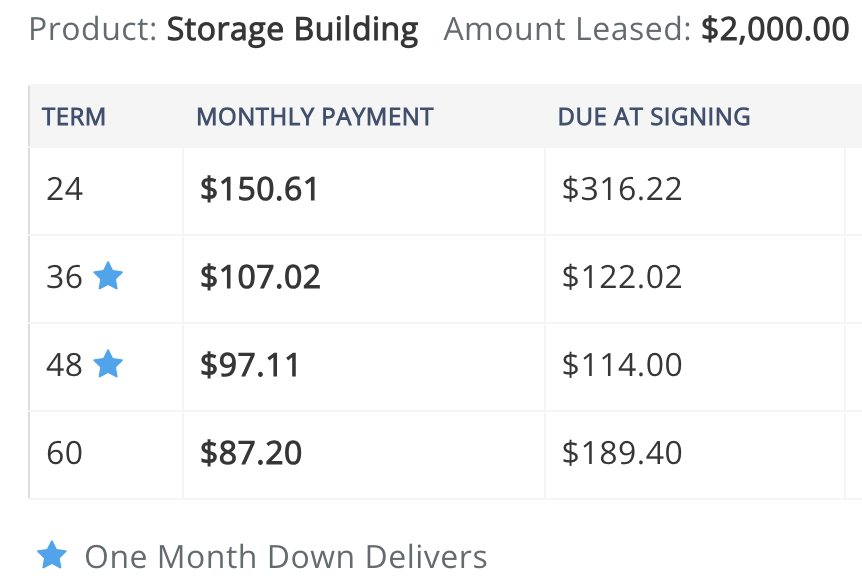This screenshot has height=586, width=862.
Task: Select the TERM column header
Action: 74,117
